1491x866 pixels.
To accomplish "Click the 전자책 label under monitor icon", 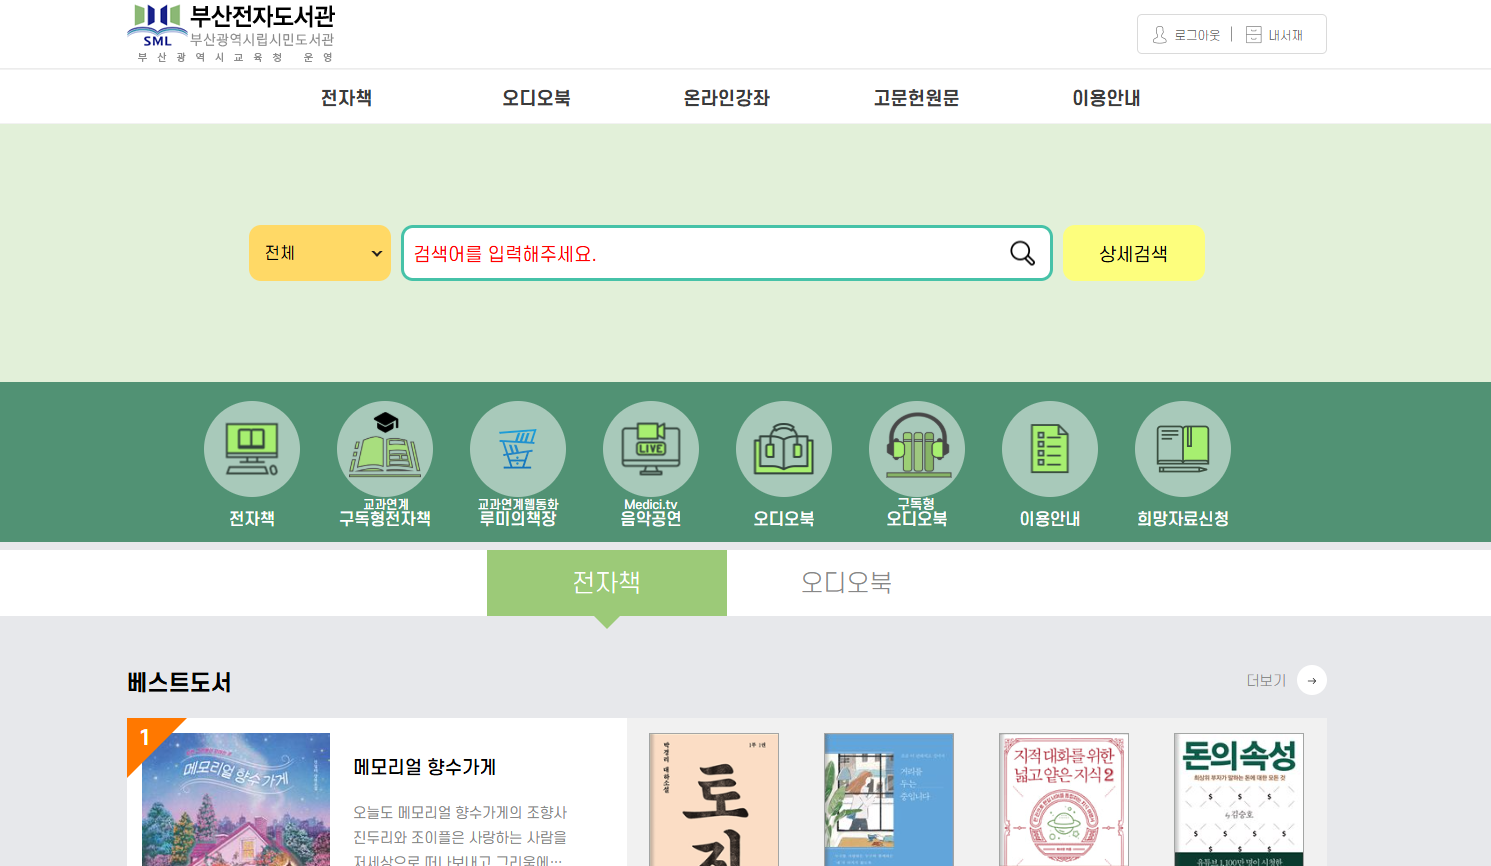I will coord(252,519).
